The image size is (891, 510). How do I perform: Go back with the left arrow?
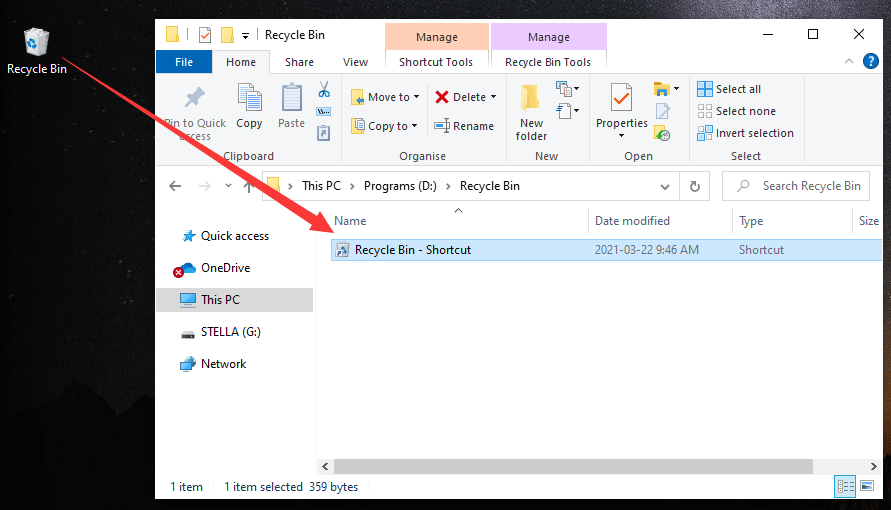[175, 186]
